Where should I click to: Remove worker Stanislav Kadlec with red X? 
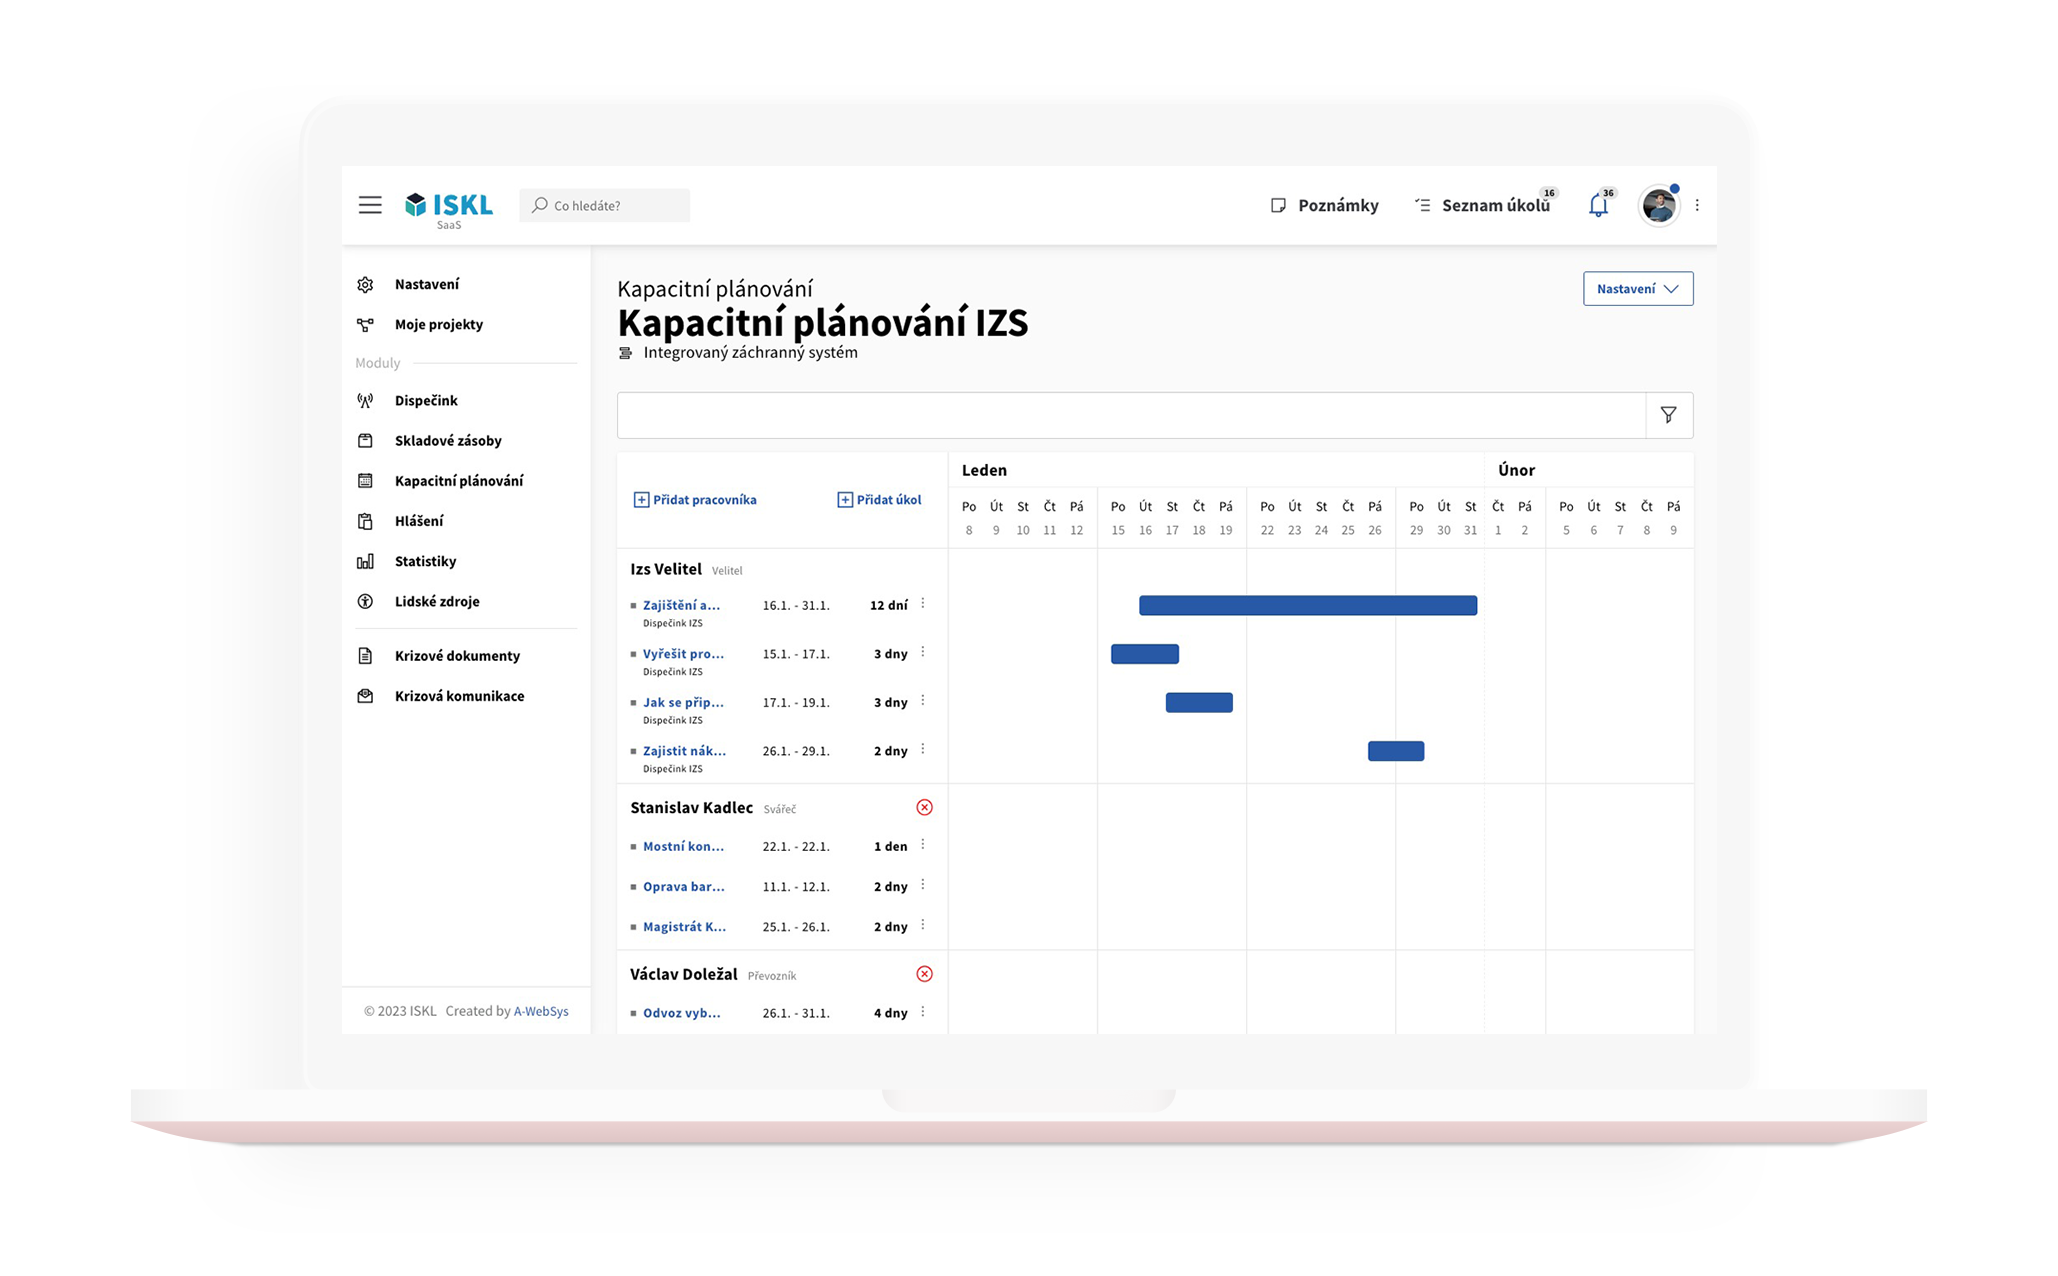(x=925, y=807)
